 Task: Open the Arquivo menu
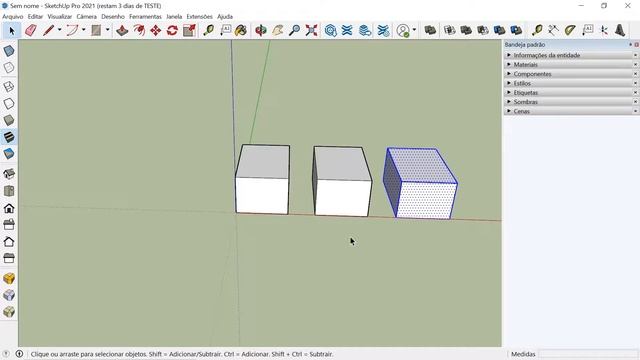[13, 17]
